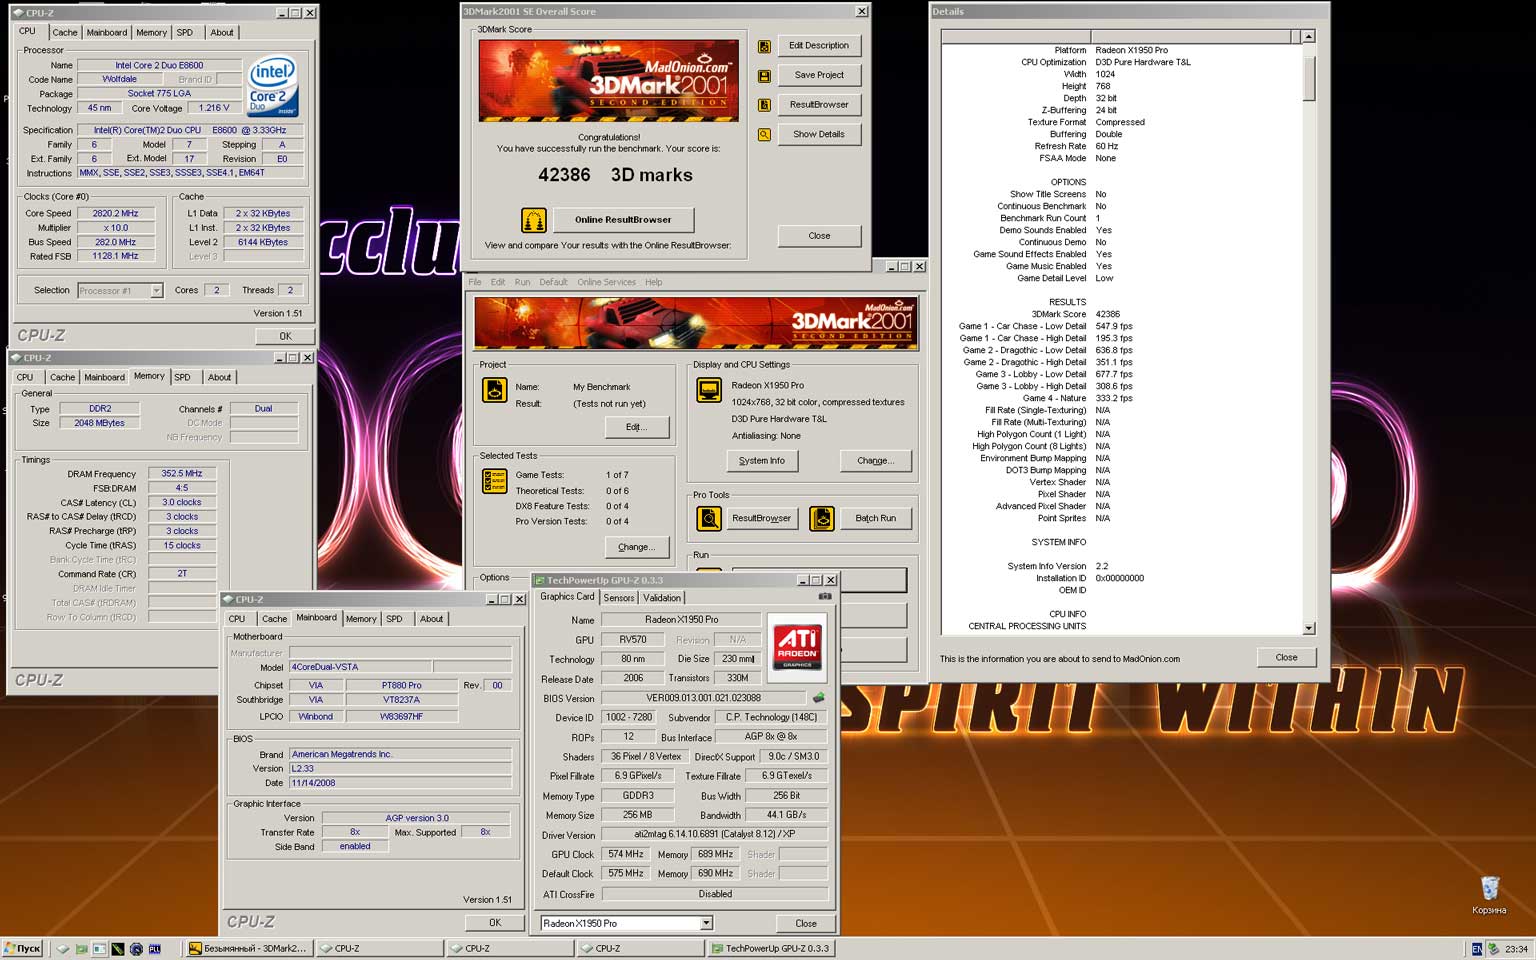The image size is (1536, 960).
Task: Click the Selected Tests checklist icon
Action: pos(495,481)
